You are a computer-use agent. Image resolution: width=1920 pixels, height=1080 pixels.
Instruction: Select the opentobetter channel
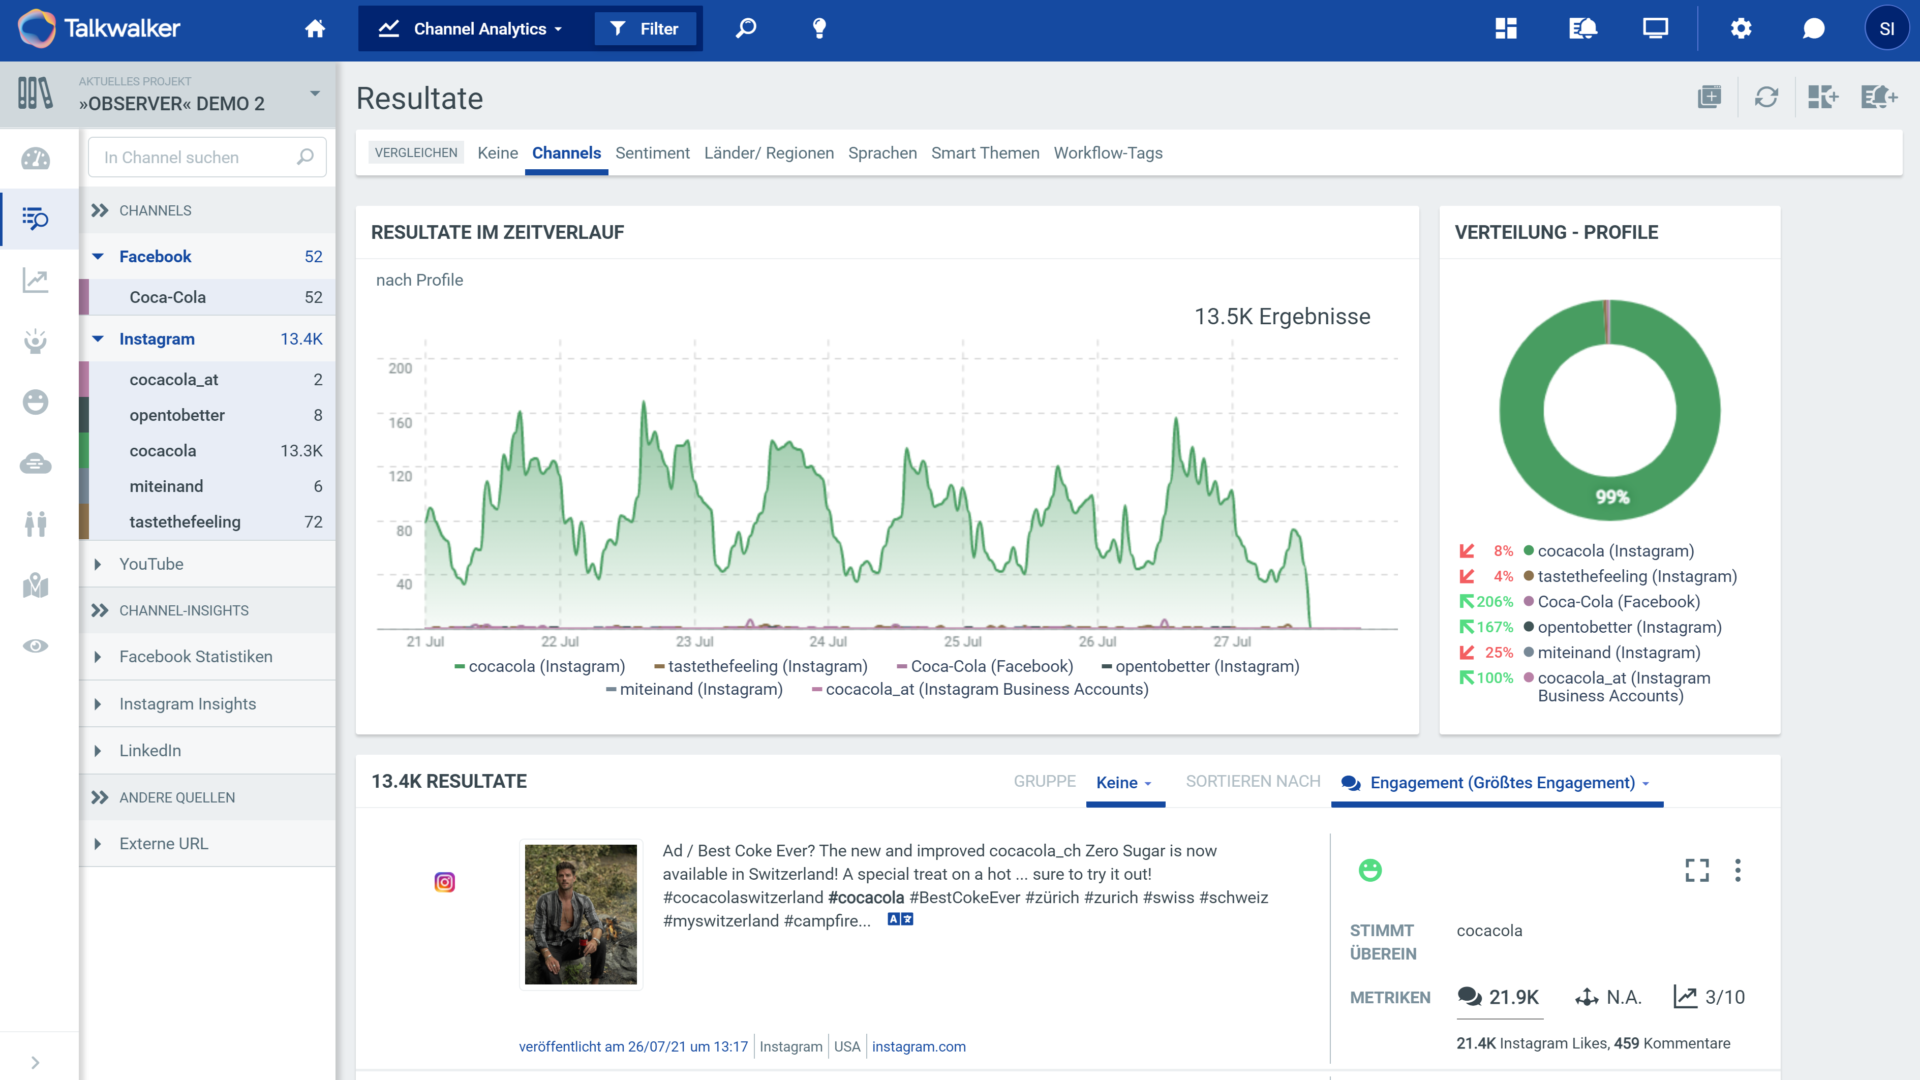[x=208, y=415]
